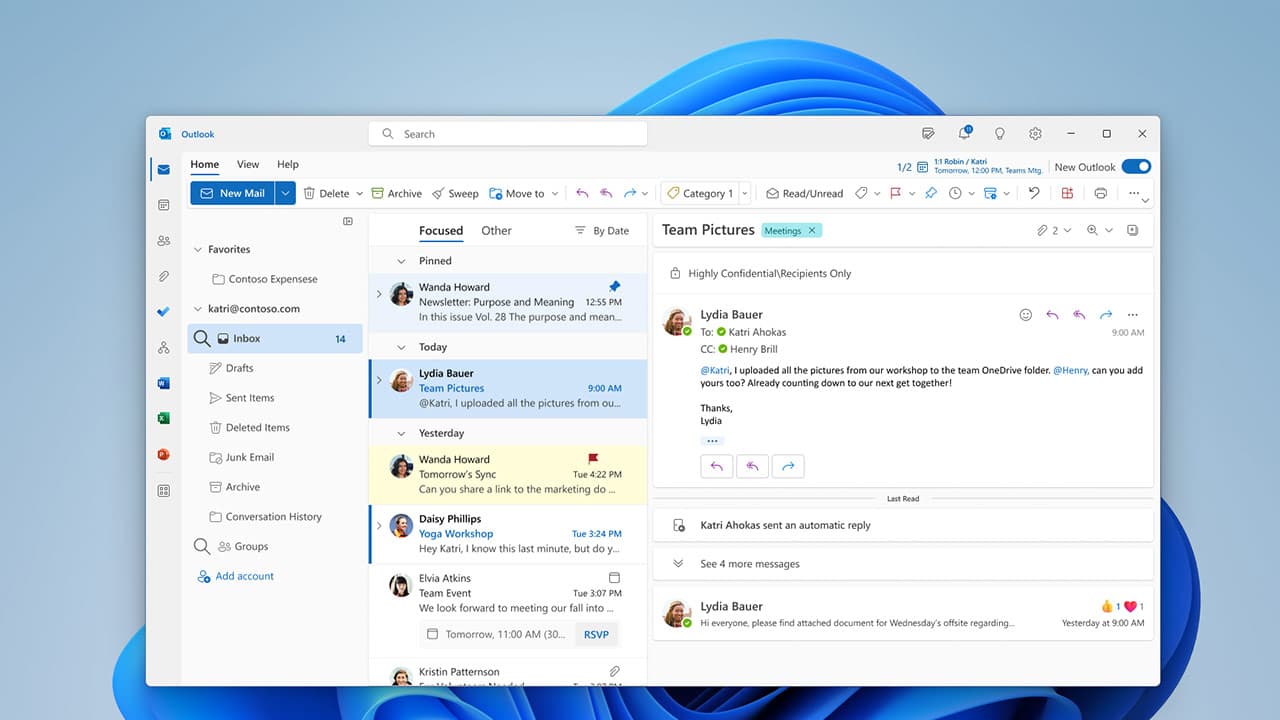Pin the message using the toolbar pin icon

pos(930,193)
